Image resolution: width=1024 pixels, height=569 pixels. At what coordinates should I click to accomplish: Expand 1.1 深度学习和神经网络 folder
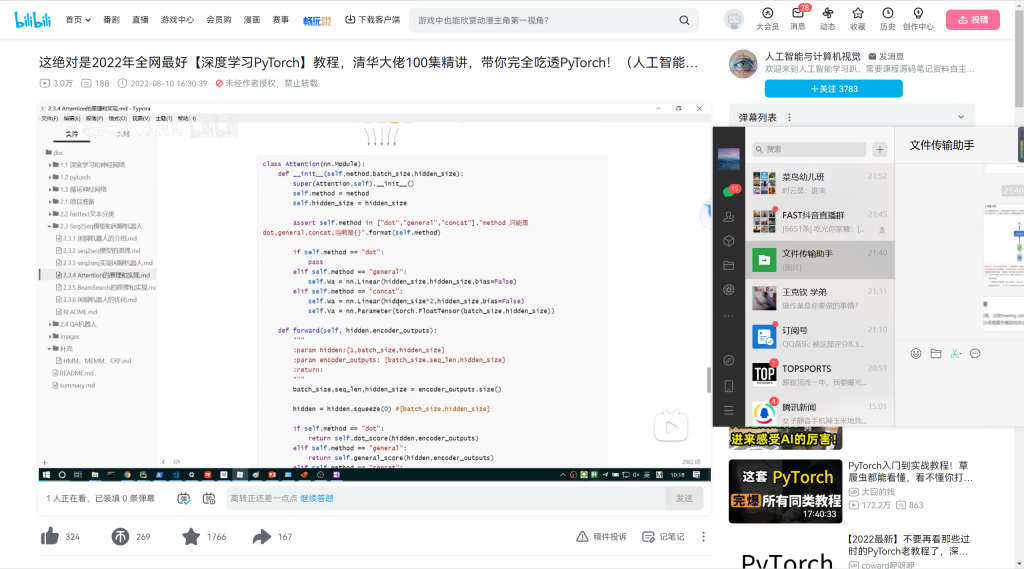50,165
